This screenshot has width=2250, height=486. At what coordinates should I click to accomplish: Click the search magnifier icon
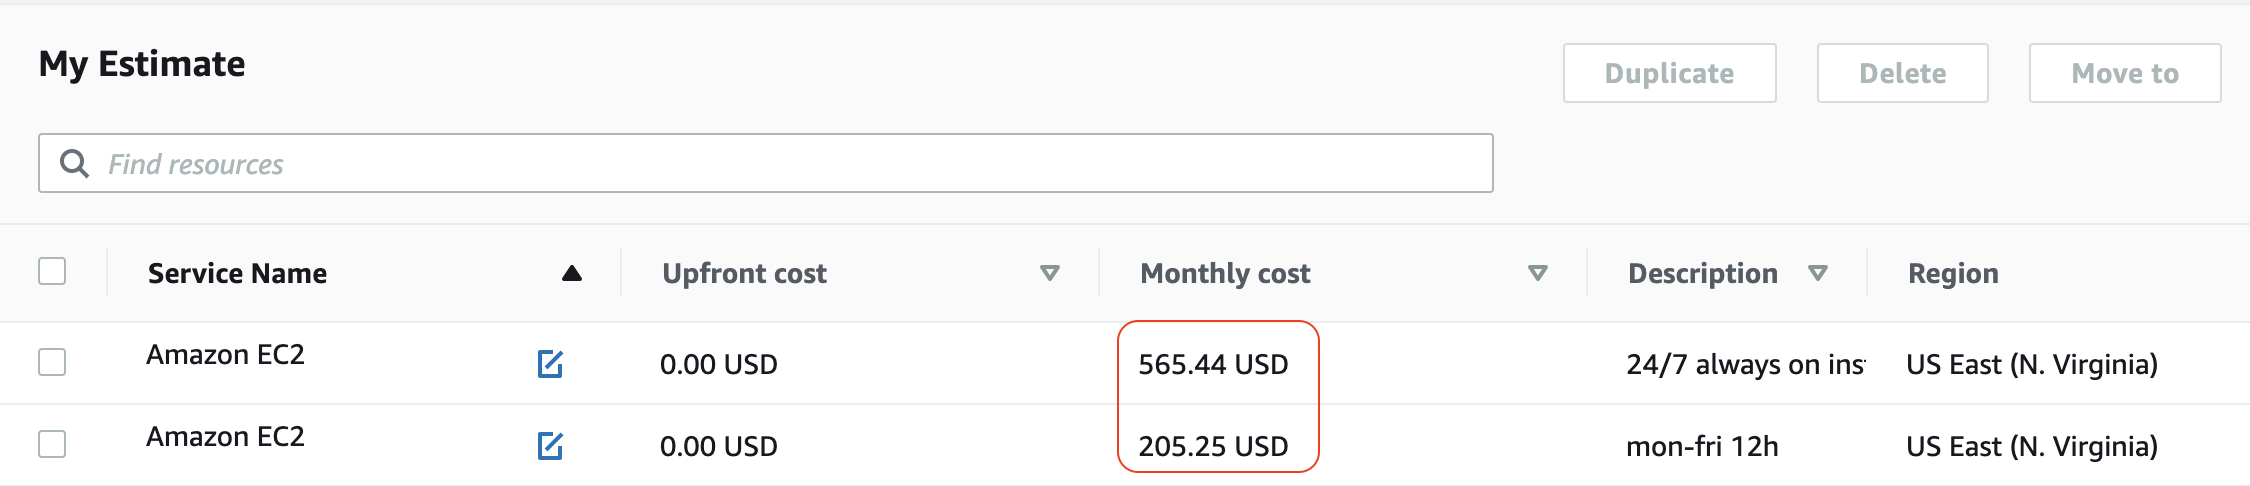[74, 163]
